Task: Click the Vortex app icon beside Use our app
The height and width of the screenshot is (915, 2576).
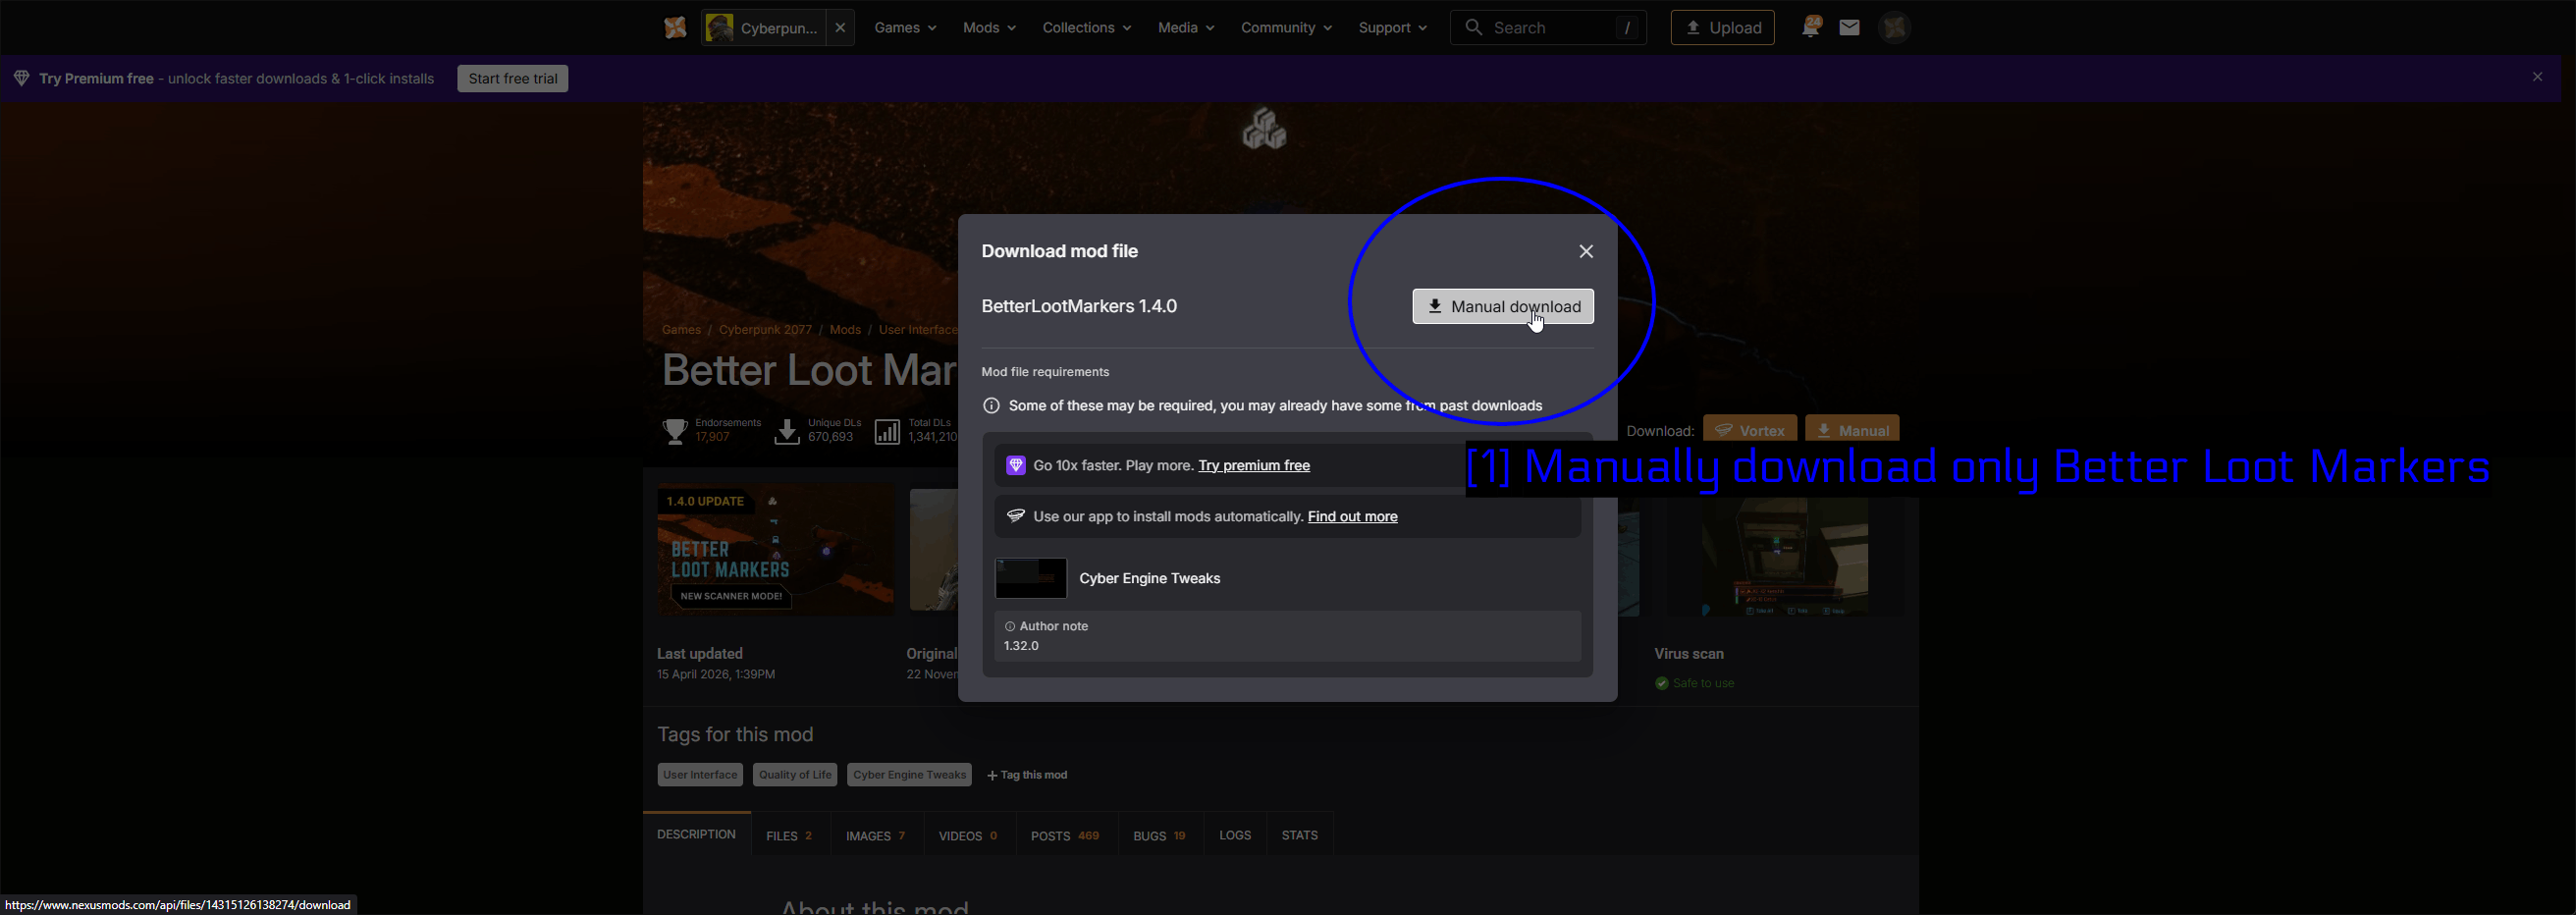Action: (1016, 516)
